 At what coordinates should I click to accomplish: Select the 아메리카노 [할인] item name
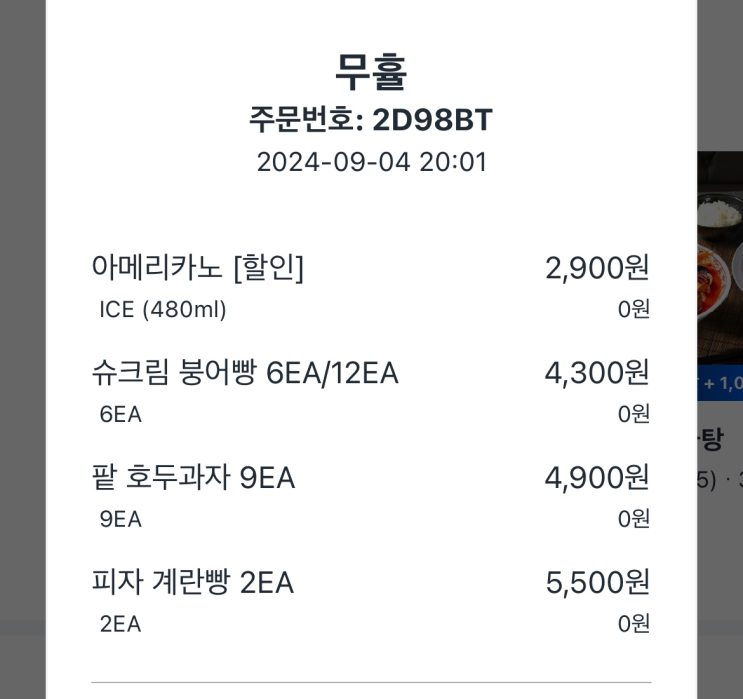click(x=197, y=267)
